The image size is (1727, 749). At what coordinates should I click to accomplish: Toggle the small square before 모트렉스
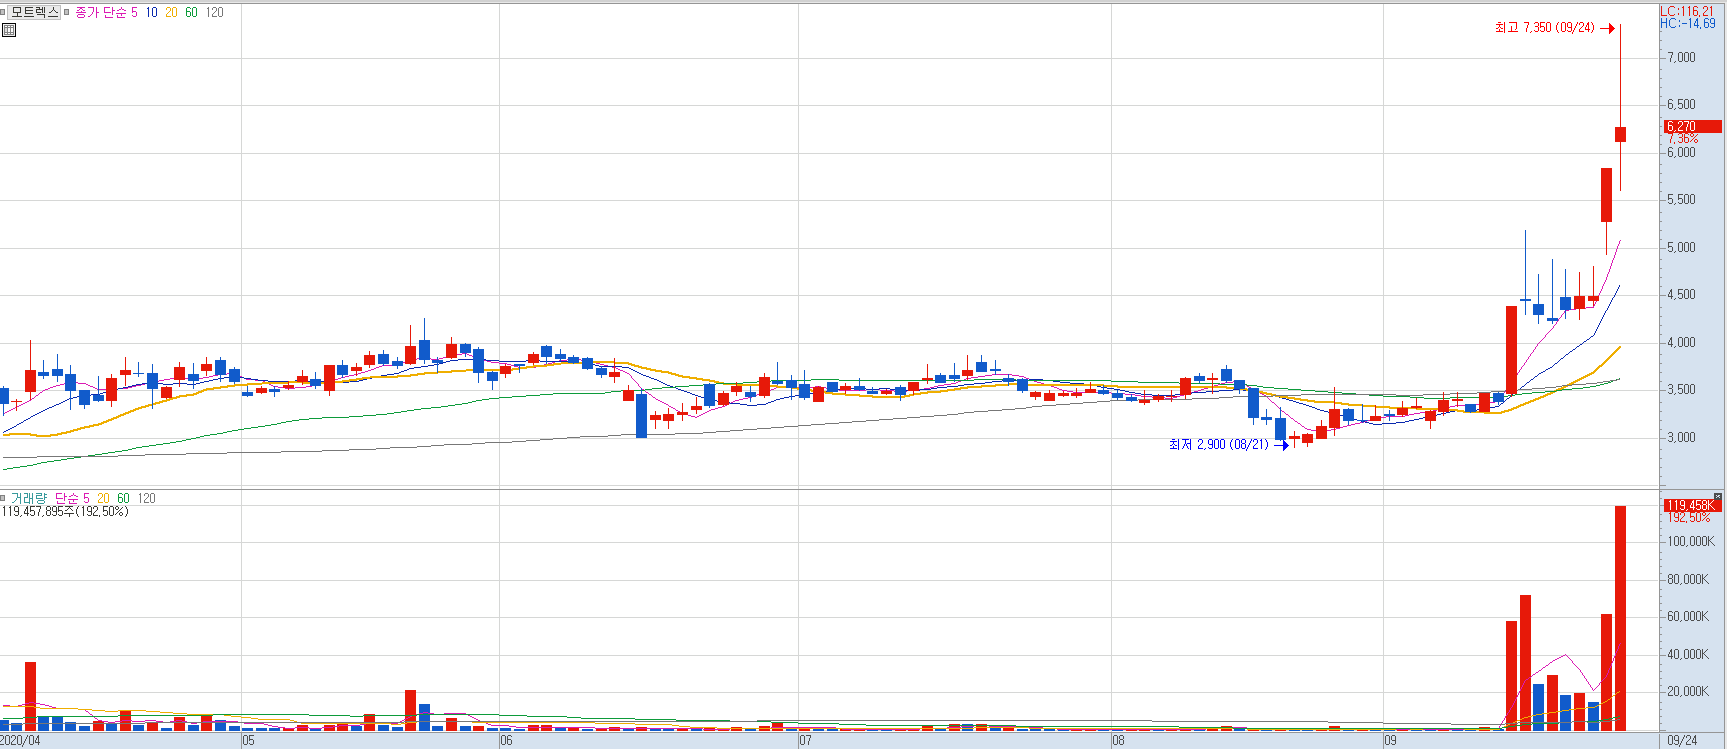[4, 12]
